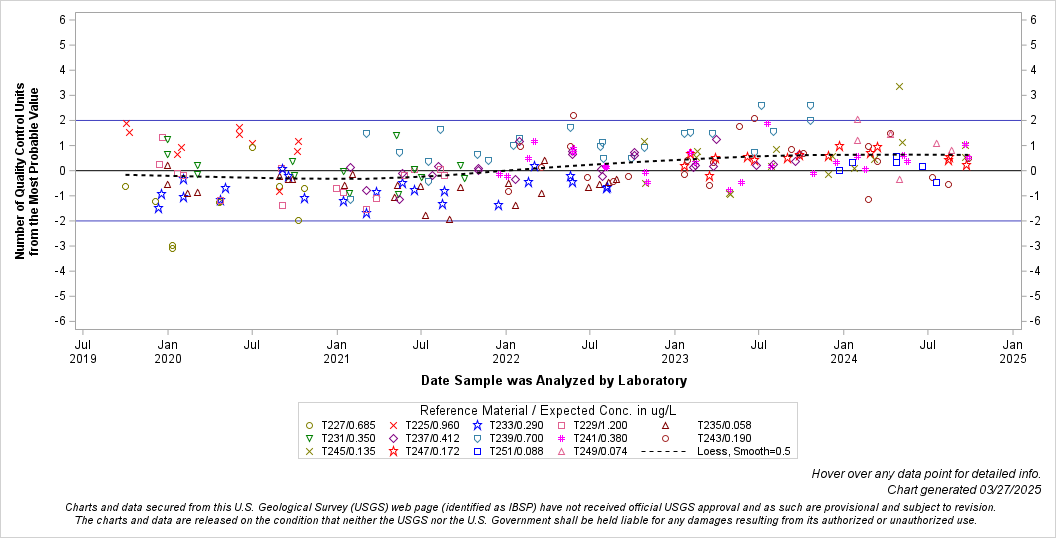Click the T247/0.172 red star legend entry
This screenshot has height=538, width=1056.
click(x=424, y=451)
